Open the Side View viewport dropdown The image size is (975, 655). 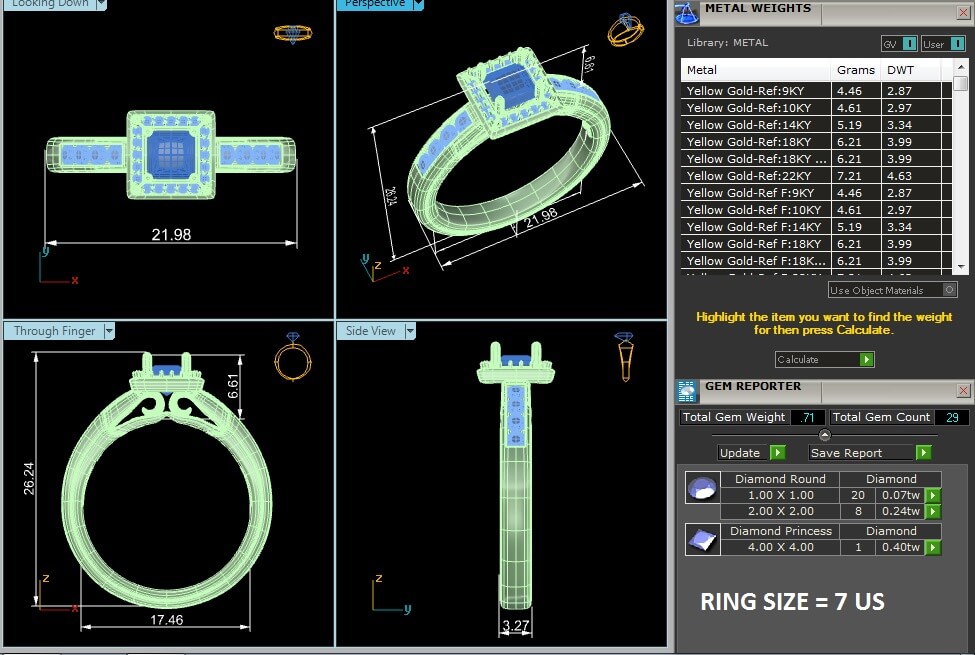tap(410, 331)
